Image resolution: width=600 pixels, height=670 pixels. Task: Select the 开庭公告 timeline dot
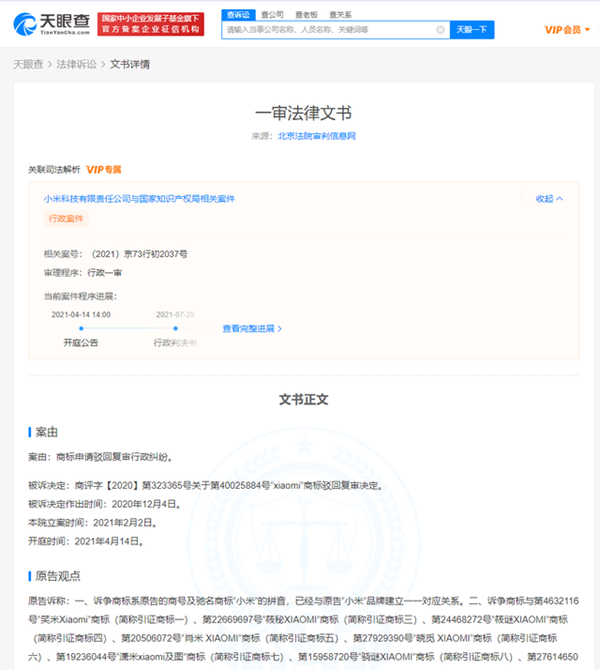(x=81, y=329)
